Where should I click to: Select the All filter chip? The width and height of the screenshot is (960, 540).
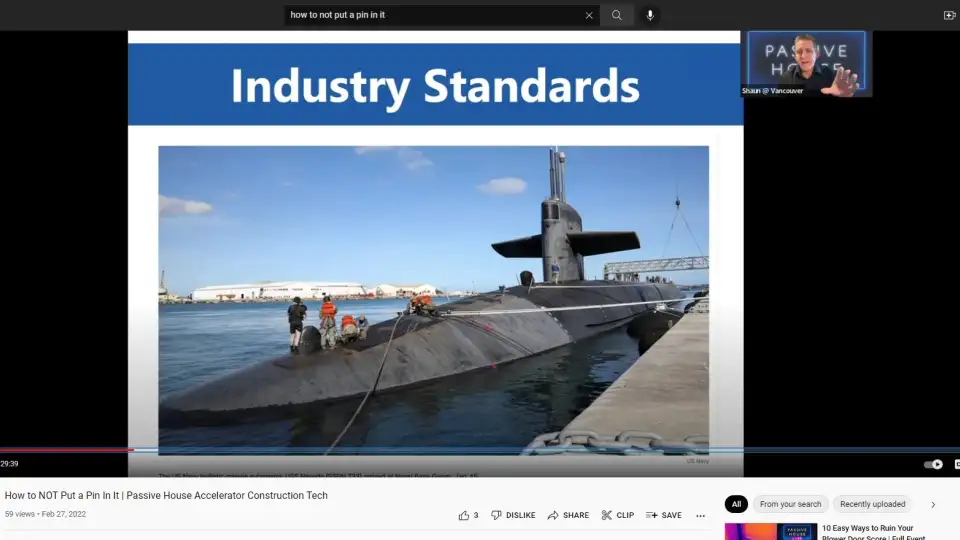coord(736,504)
